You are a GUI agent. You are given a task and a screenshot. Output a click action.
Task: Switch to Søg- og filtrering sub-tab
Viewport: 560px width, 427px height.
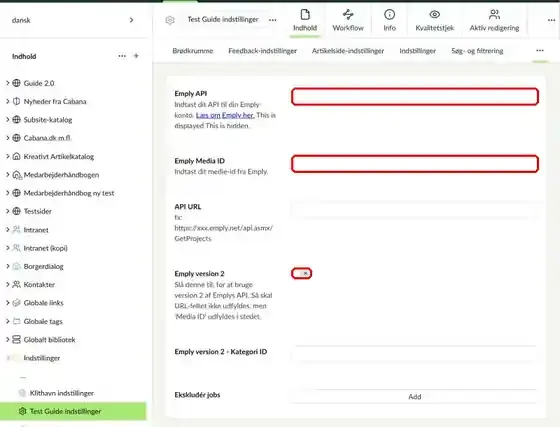pos(477,51)
